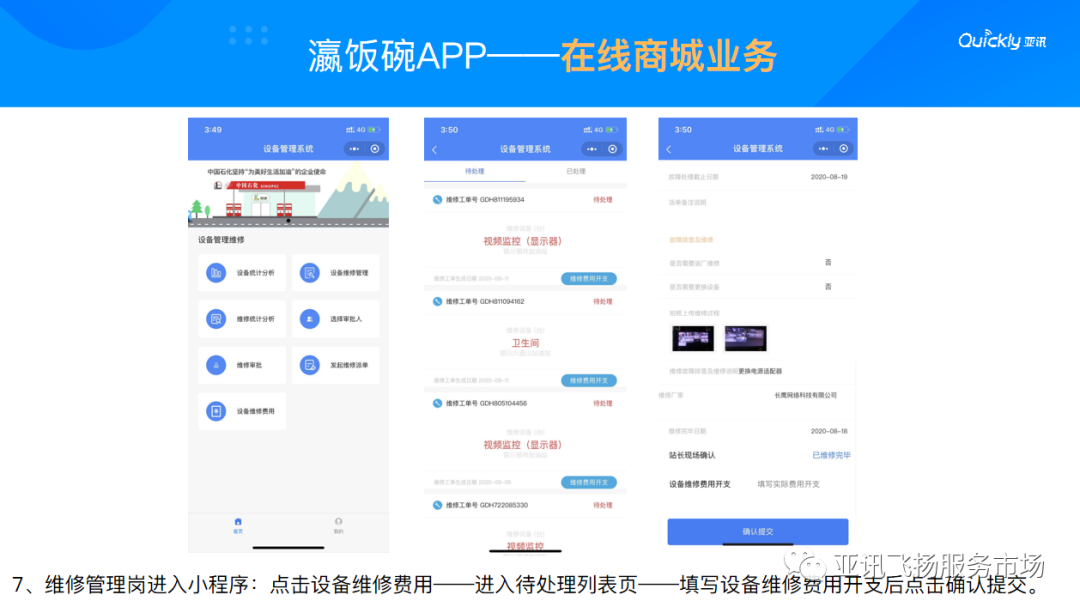Tap 维修费用开支 button under order GDH811094162
This screenshot has height=613, width=1080.
click(x=589, y=381)
